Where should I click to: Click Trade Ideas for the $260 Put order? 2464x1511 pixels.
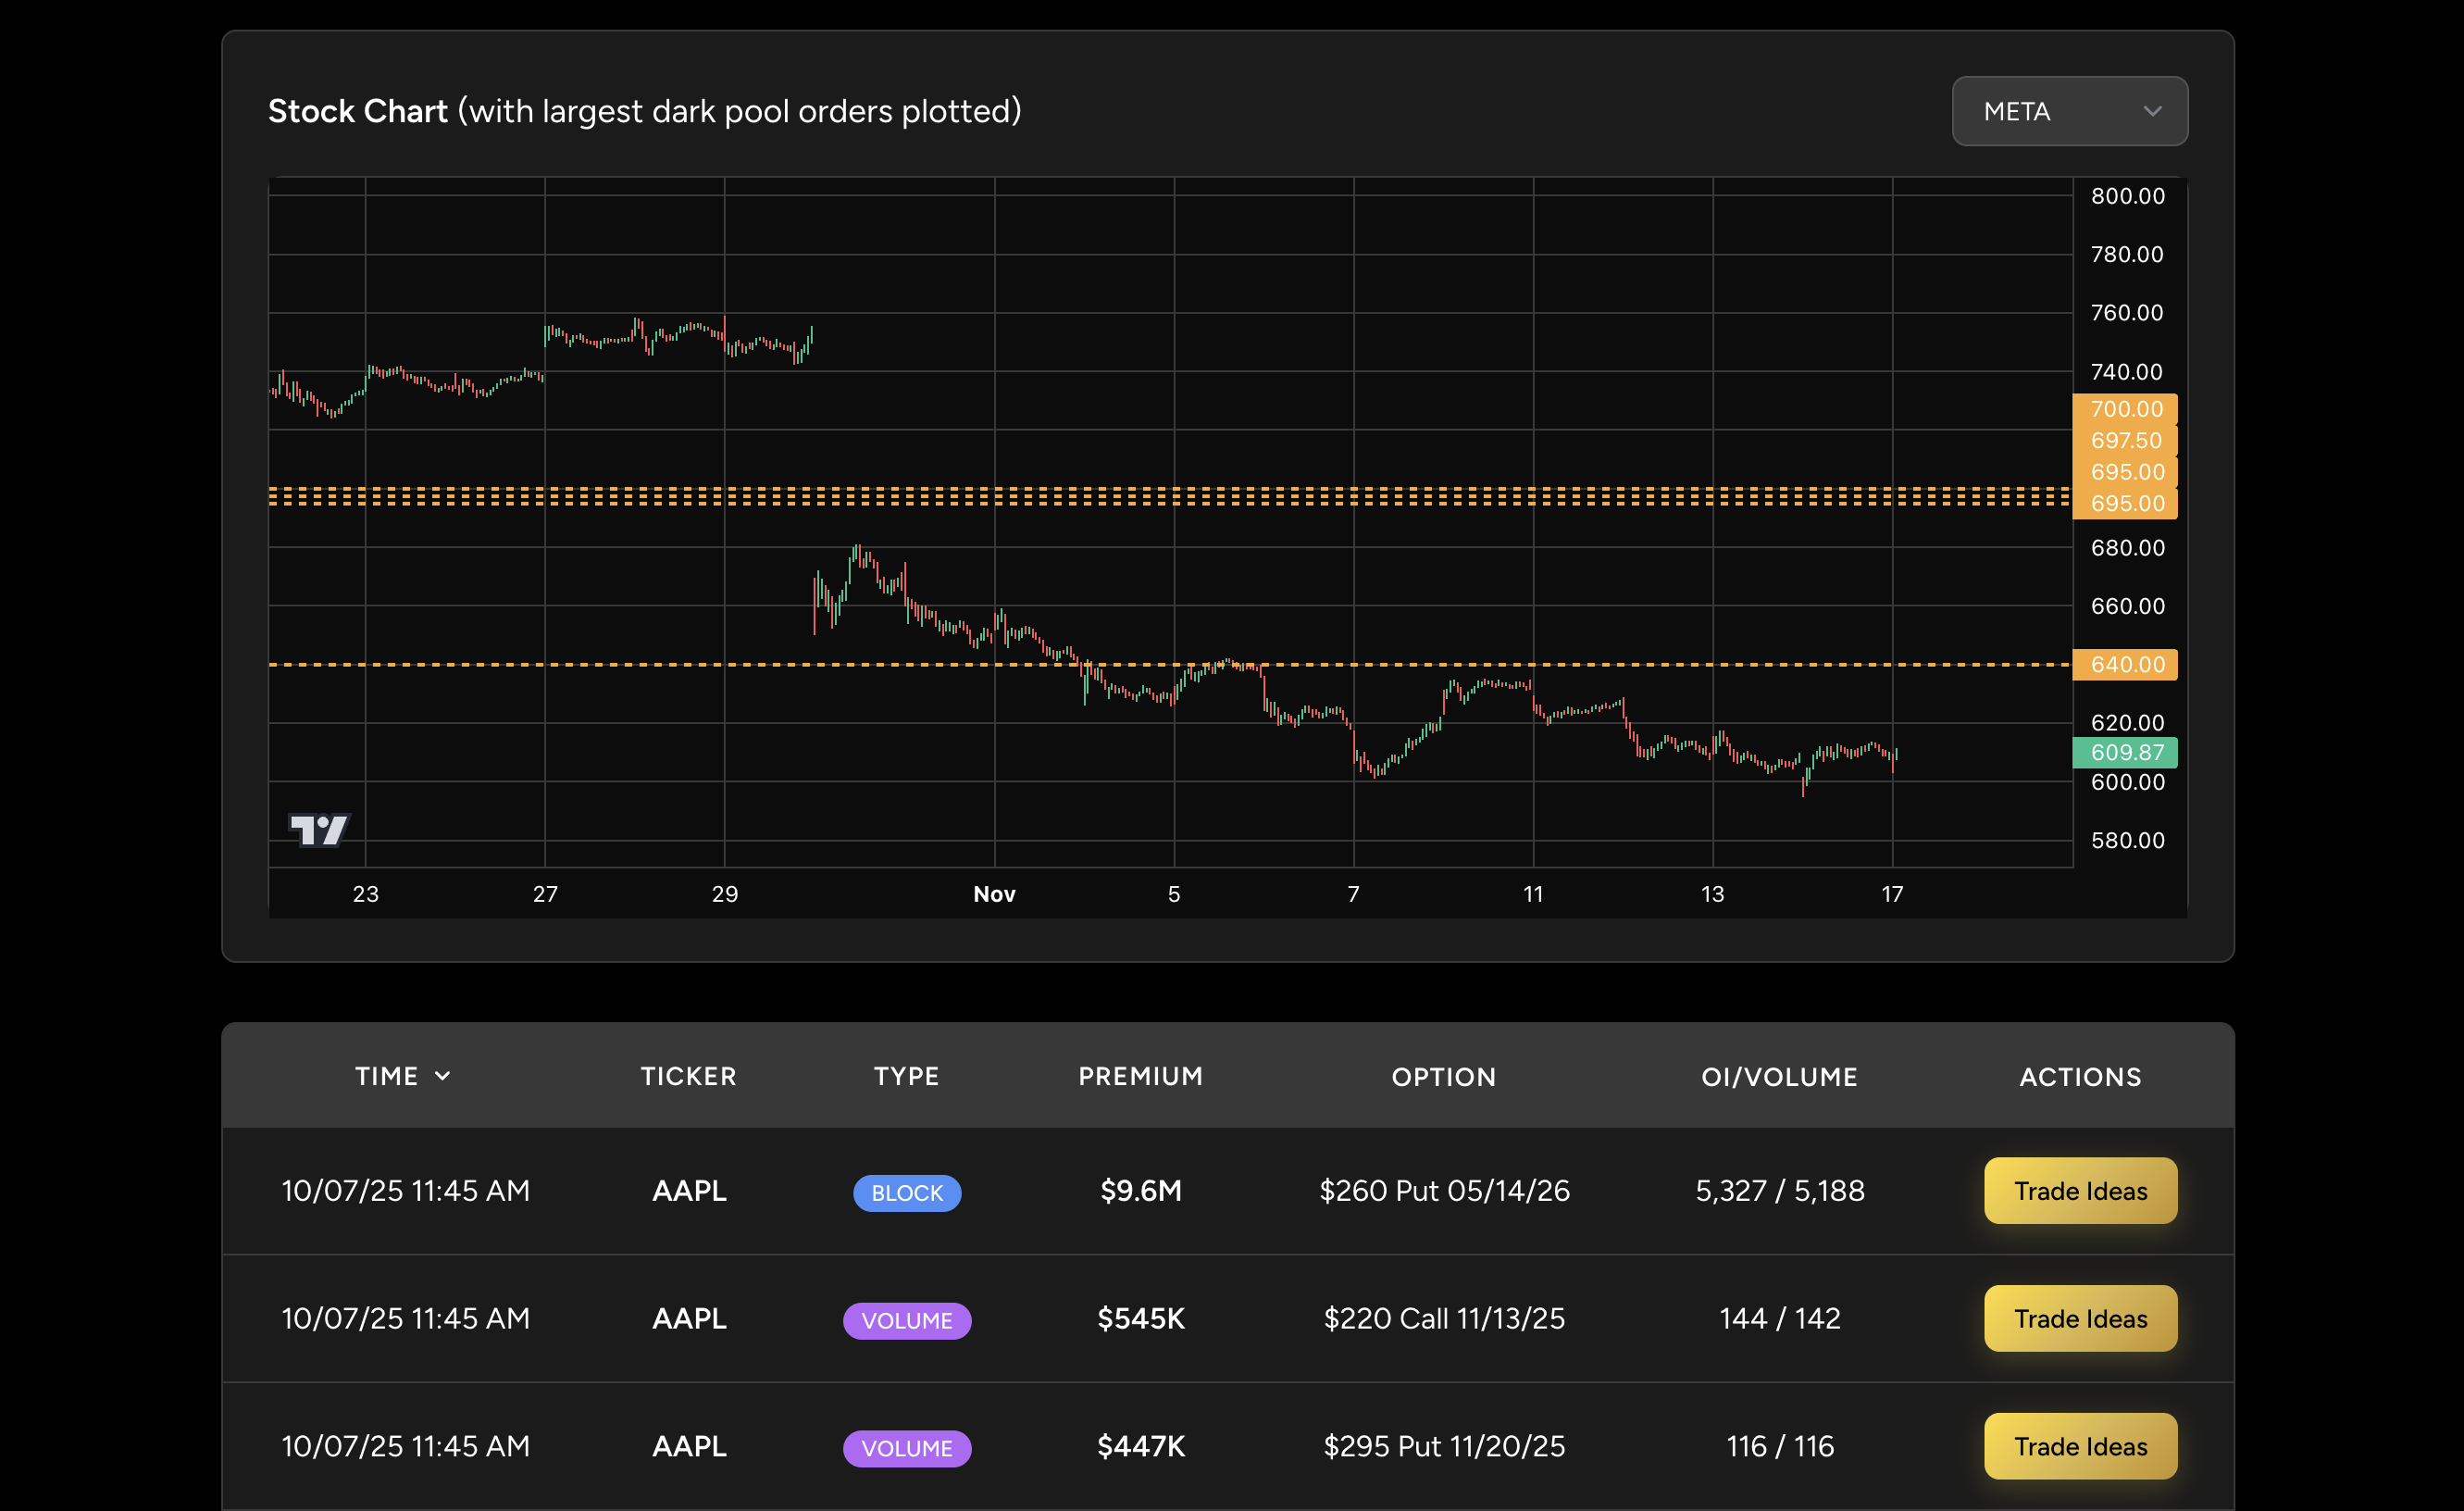(x=2080, y=1190)
